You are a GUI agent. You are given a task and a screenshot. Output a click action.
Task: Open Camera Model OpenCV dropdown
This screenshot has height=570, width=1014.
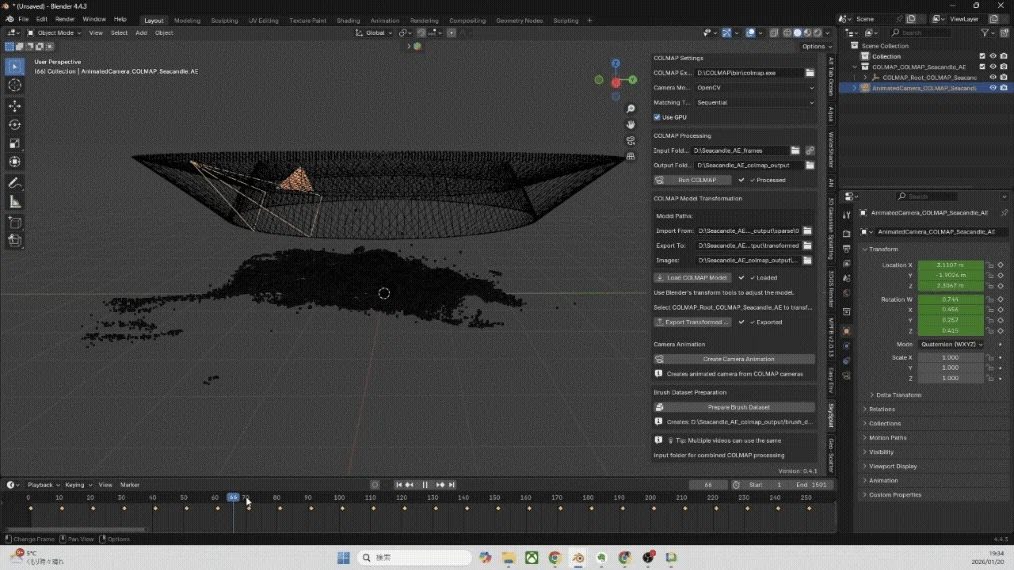pos(755,88)
